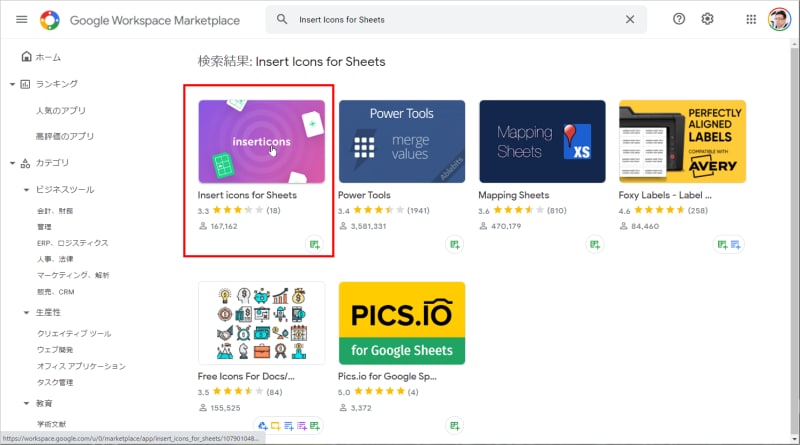Select 人気のアプリ in the sidebar
The image size is (800, 445).
59,110
